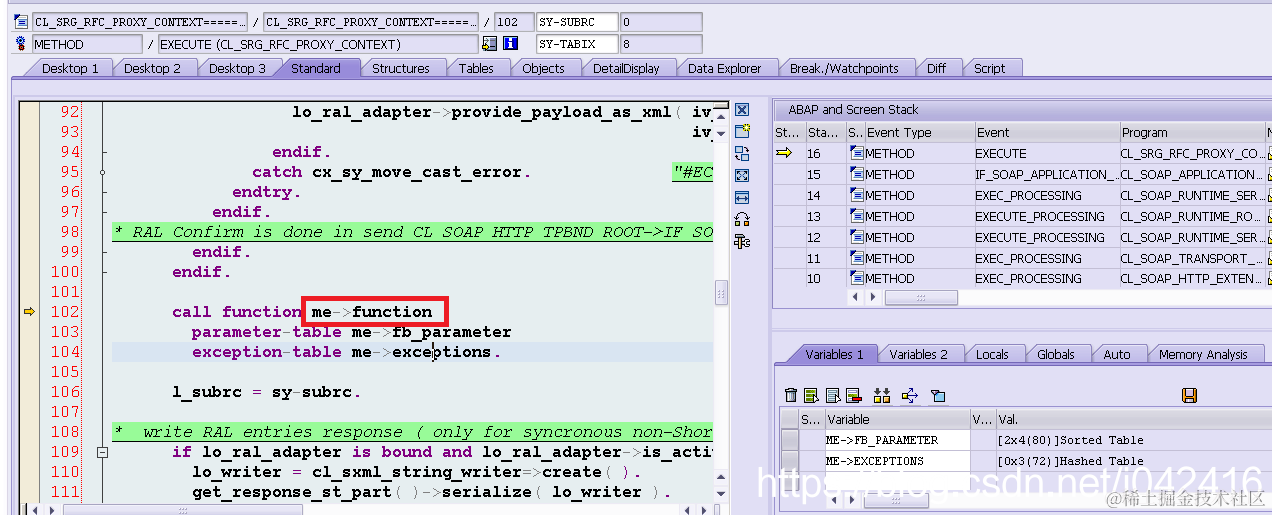Open the Structures tab
Screen dimensions: 1272x515
click(400, 68)
